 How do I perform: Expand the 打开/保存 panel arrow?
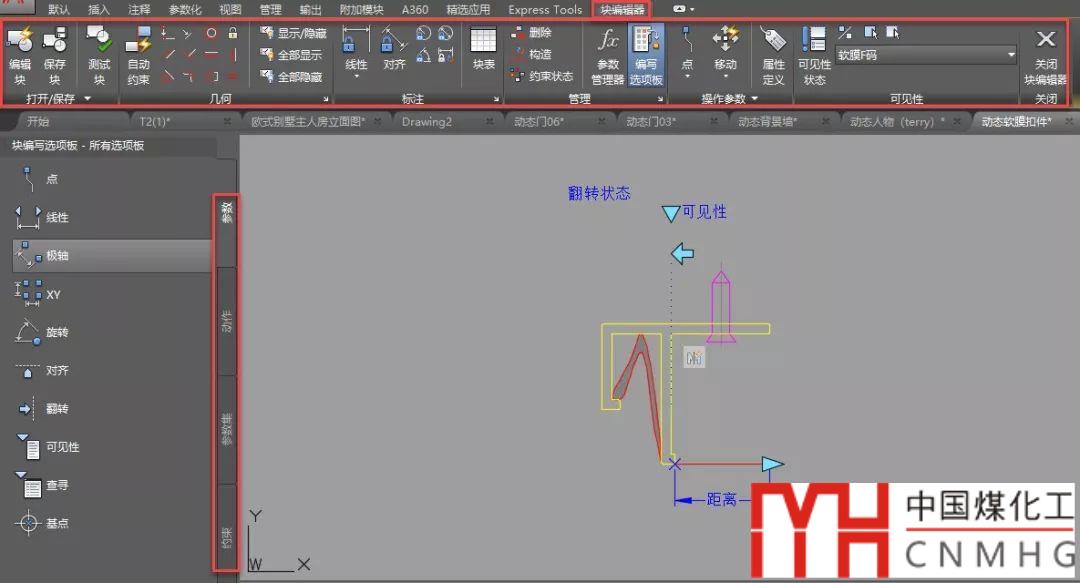[x=88, y=99]
